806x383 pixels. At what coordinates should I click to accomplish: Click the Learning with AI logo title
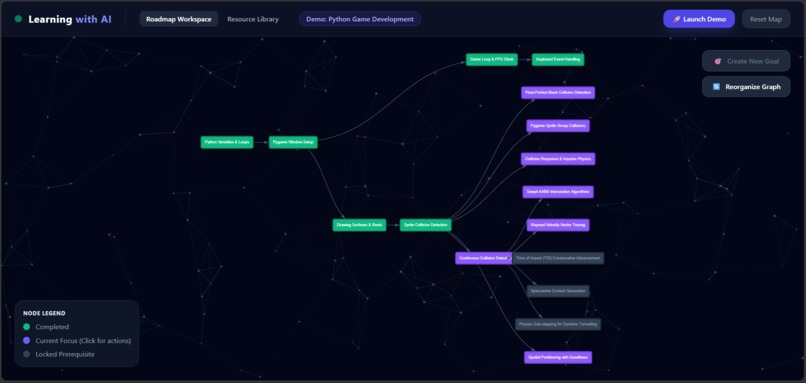tap(70, 19)
